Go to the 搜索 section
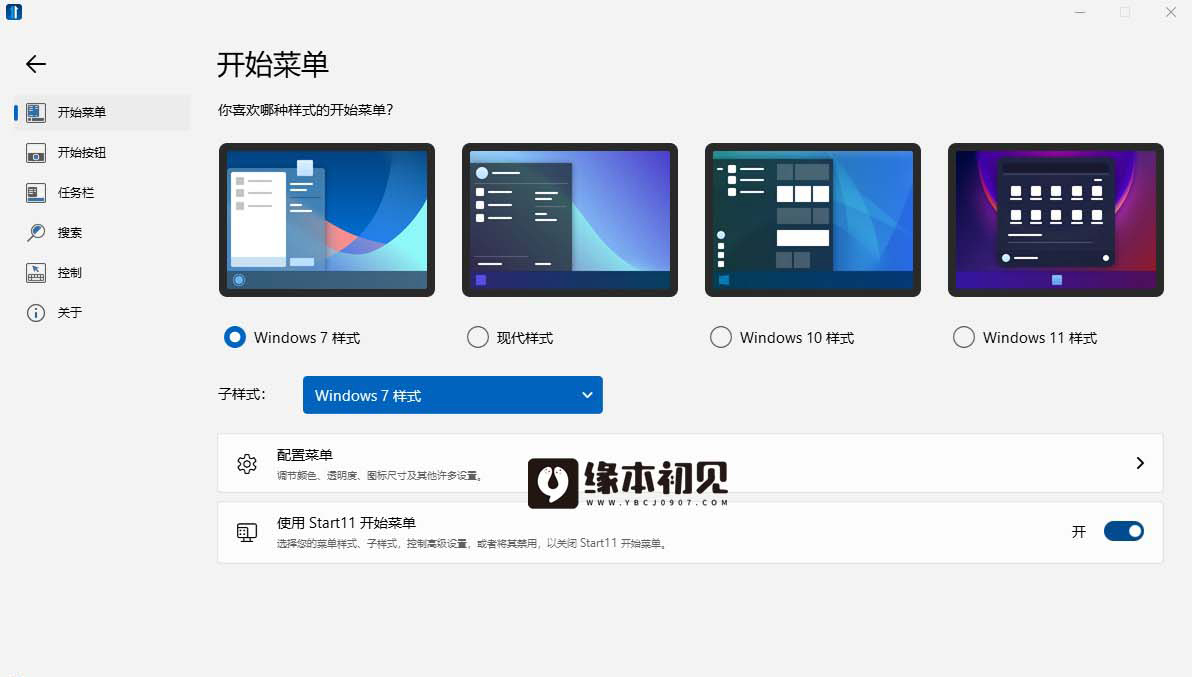Screen dimensions: 1192x677 (x=102, y=233)
